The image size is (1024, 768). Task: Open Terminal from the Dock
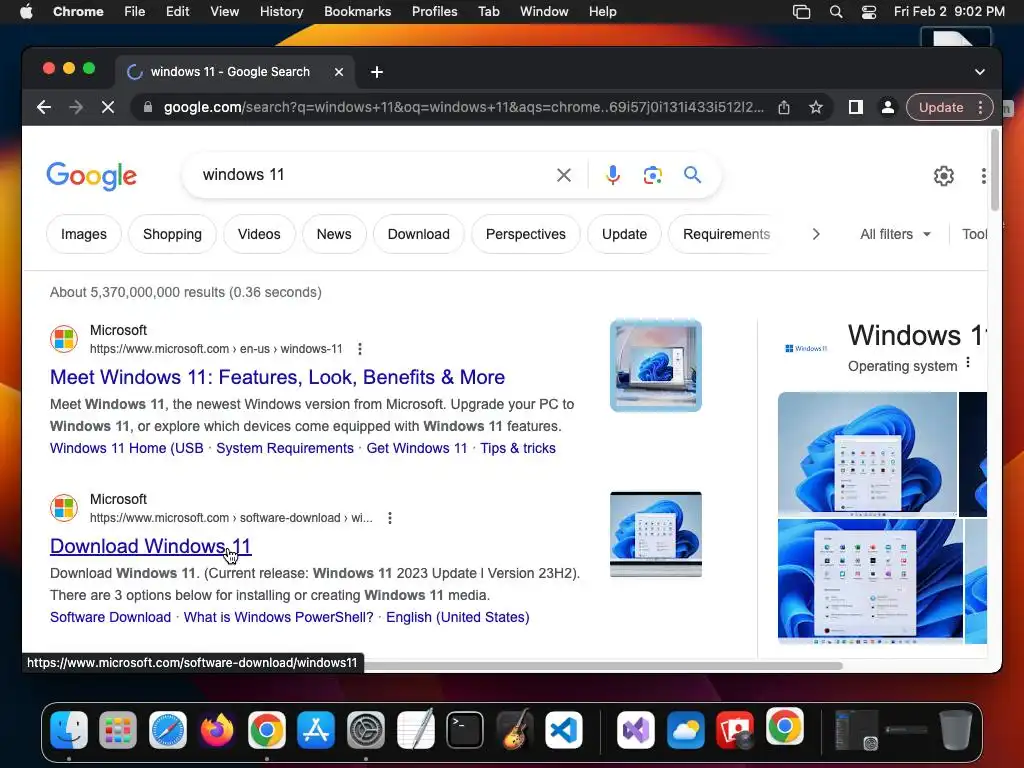click(465, 729)
